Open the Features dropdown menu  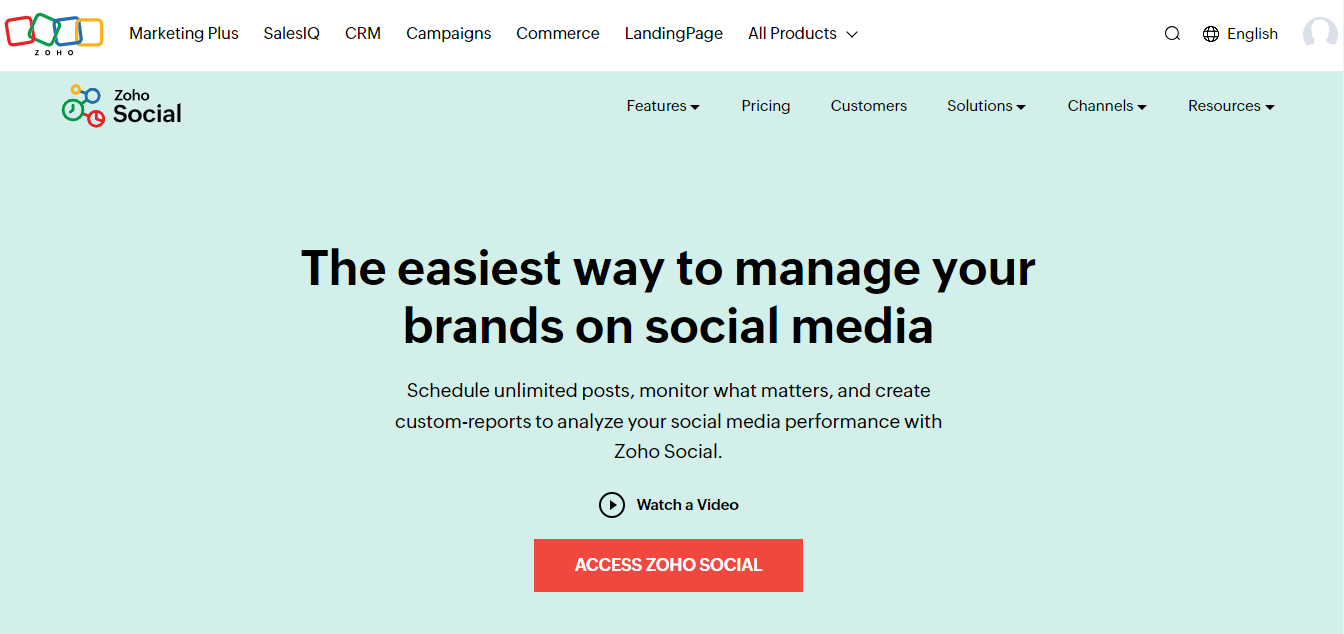click(x=662, y=105)
